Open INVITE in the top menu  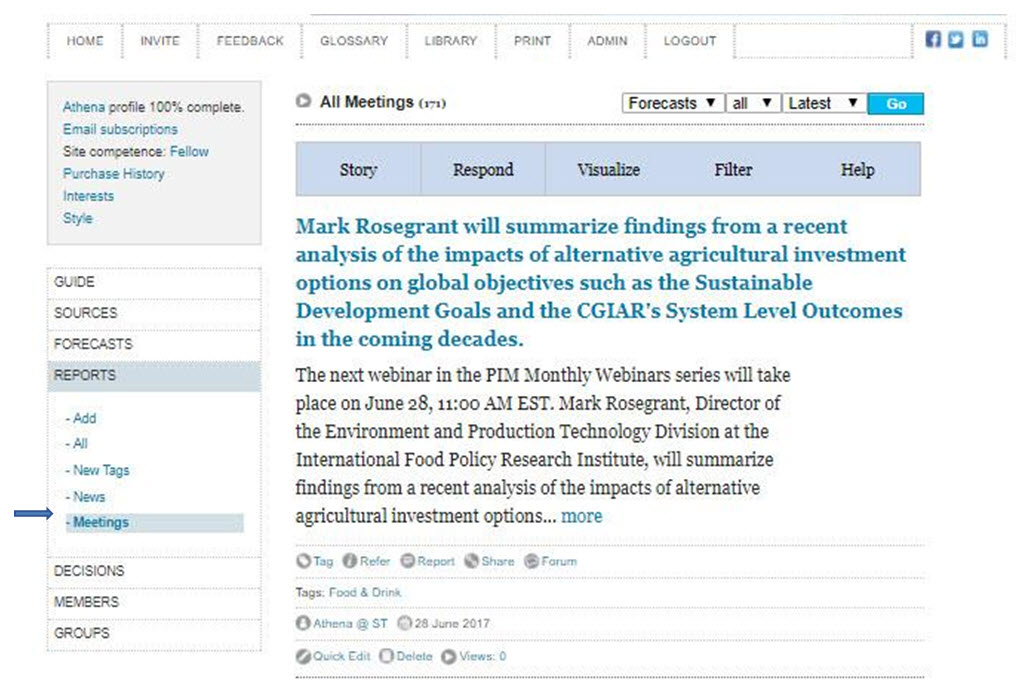tap(160, 41)
